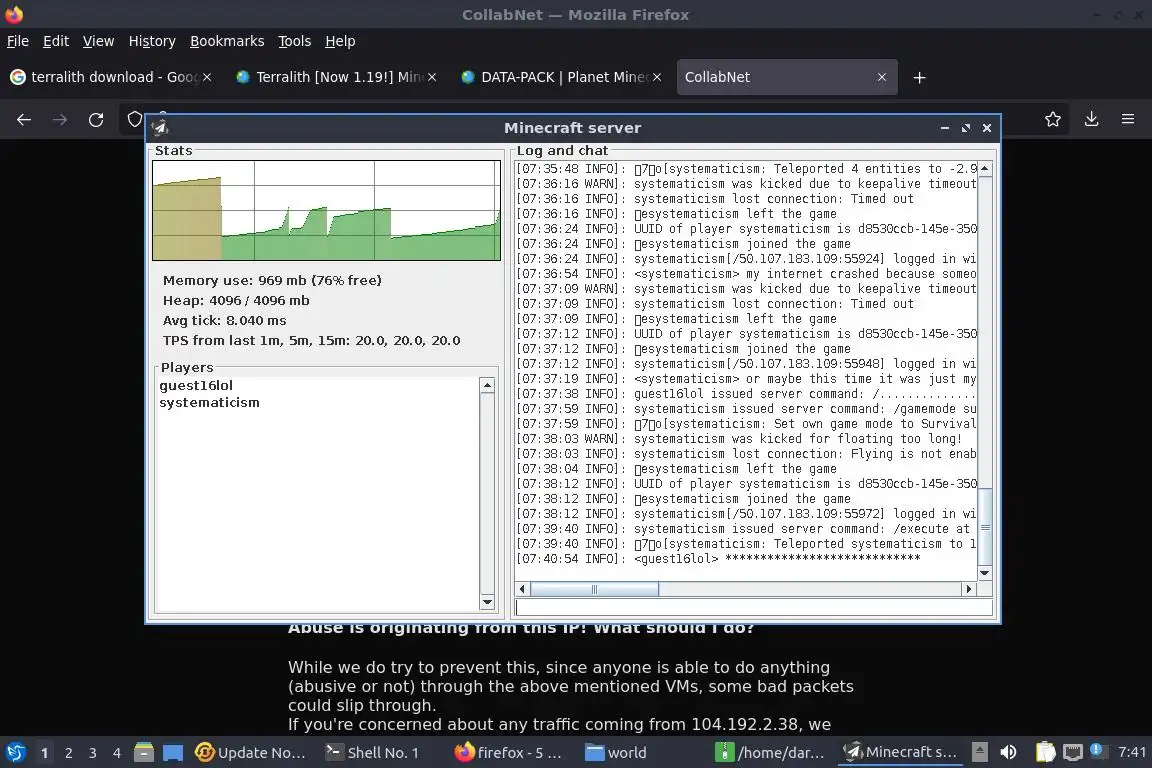The image size is (1152, 768).
Task: Click the 'Heap: 4096 / 4096 mb' text
Action: click(x=236, y=300)
